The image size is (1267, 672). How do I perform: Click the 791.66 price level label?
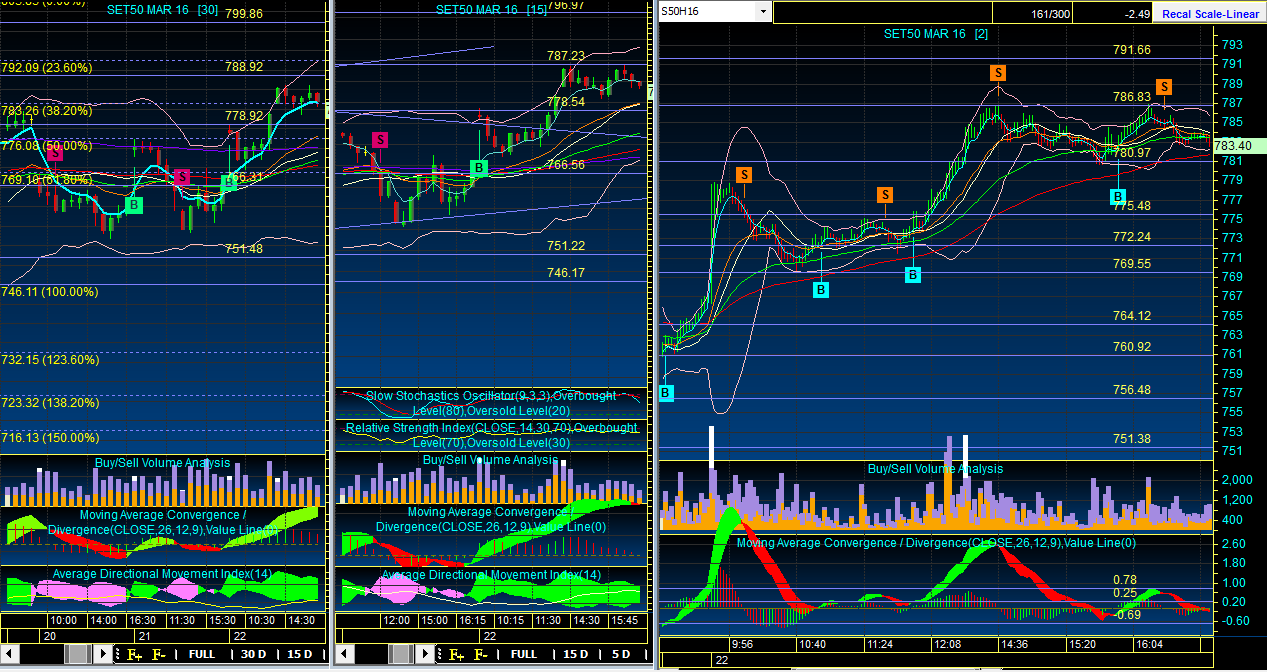click(x=1132, y=50)
